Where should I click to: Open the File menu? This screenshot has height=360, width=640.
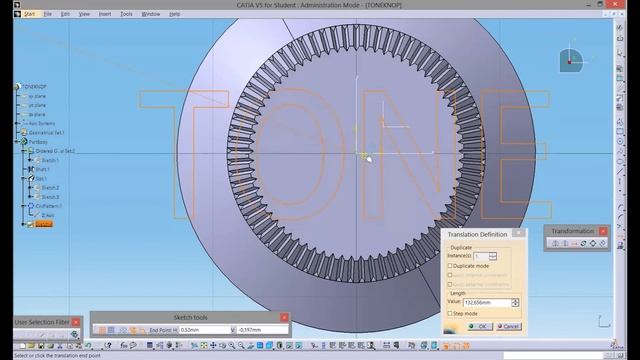48,14
